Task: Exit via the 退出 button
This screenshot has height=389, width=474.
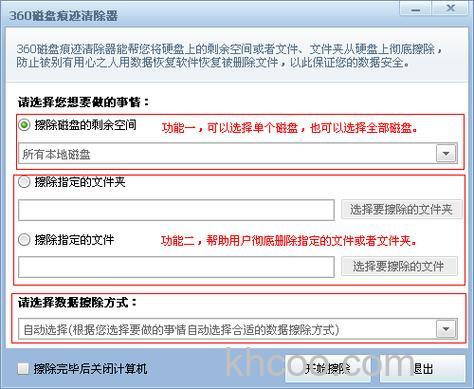Action: click(423, 368)
